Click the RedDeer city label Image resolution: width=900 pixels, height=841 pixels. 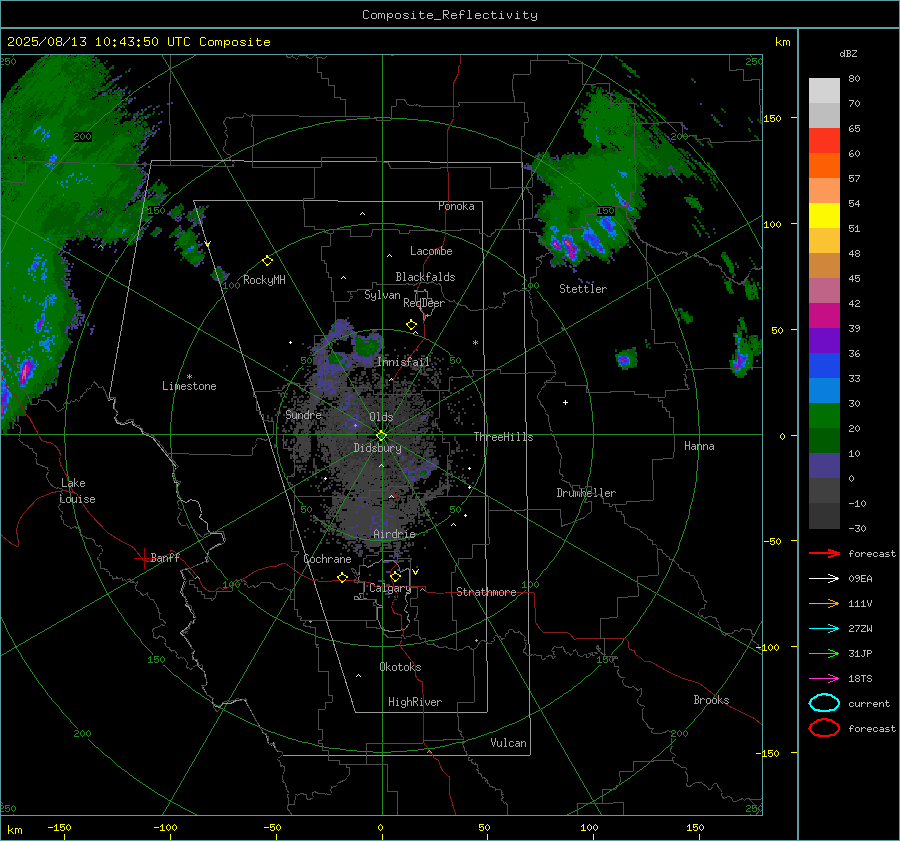pyautogui.click(x=424, y=303)
